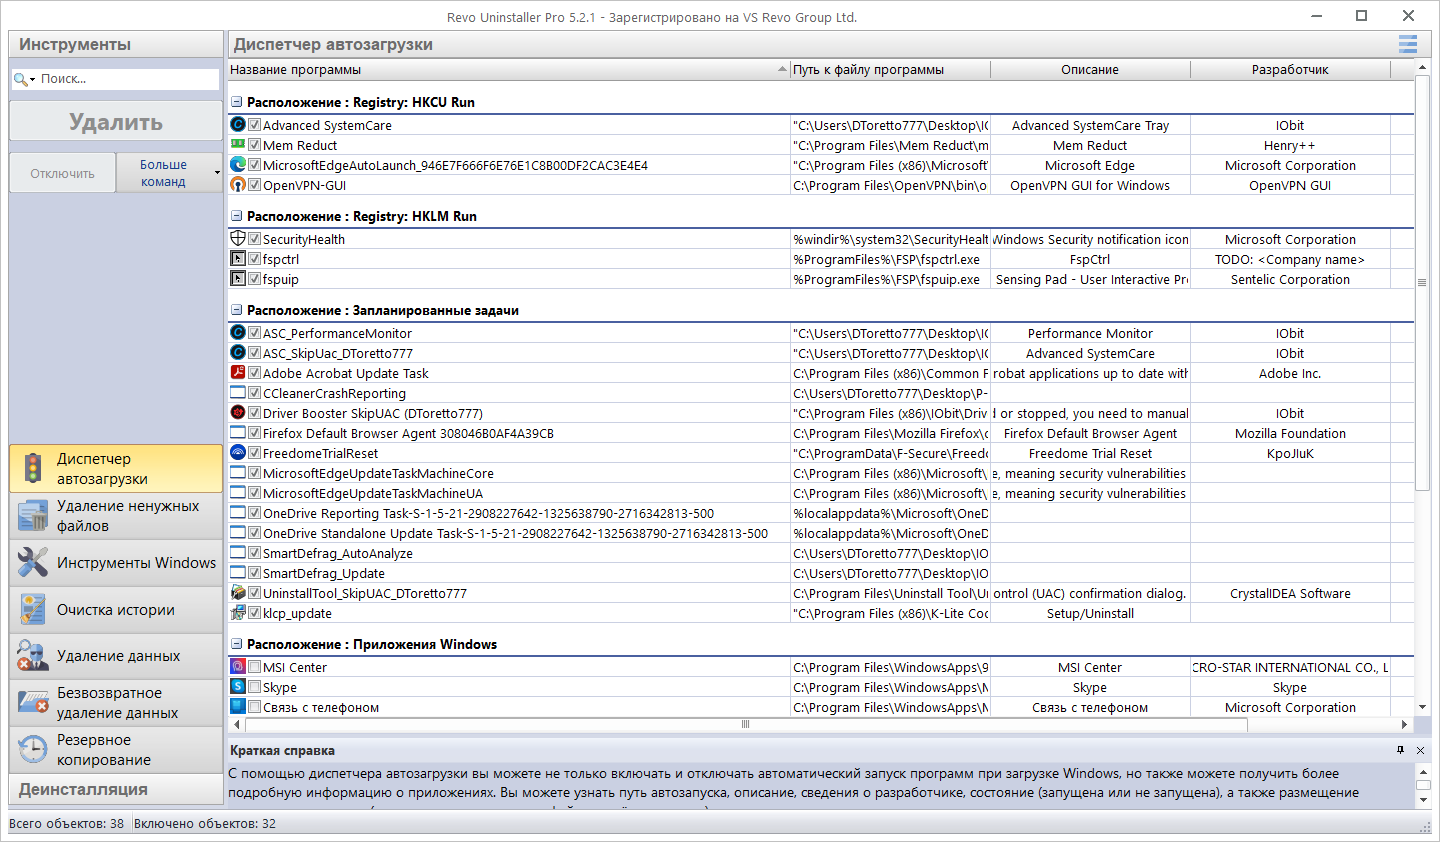Screen dimensions: 1440x842
Task: Collapse the Приложения Windows group
Action: coord(237,644)
